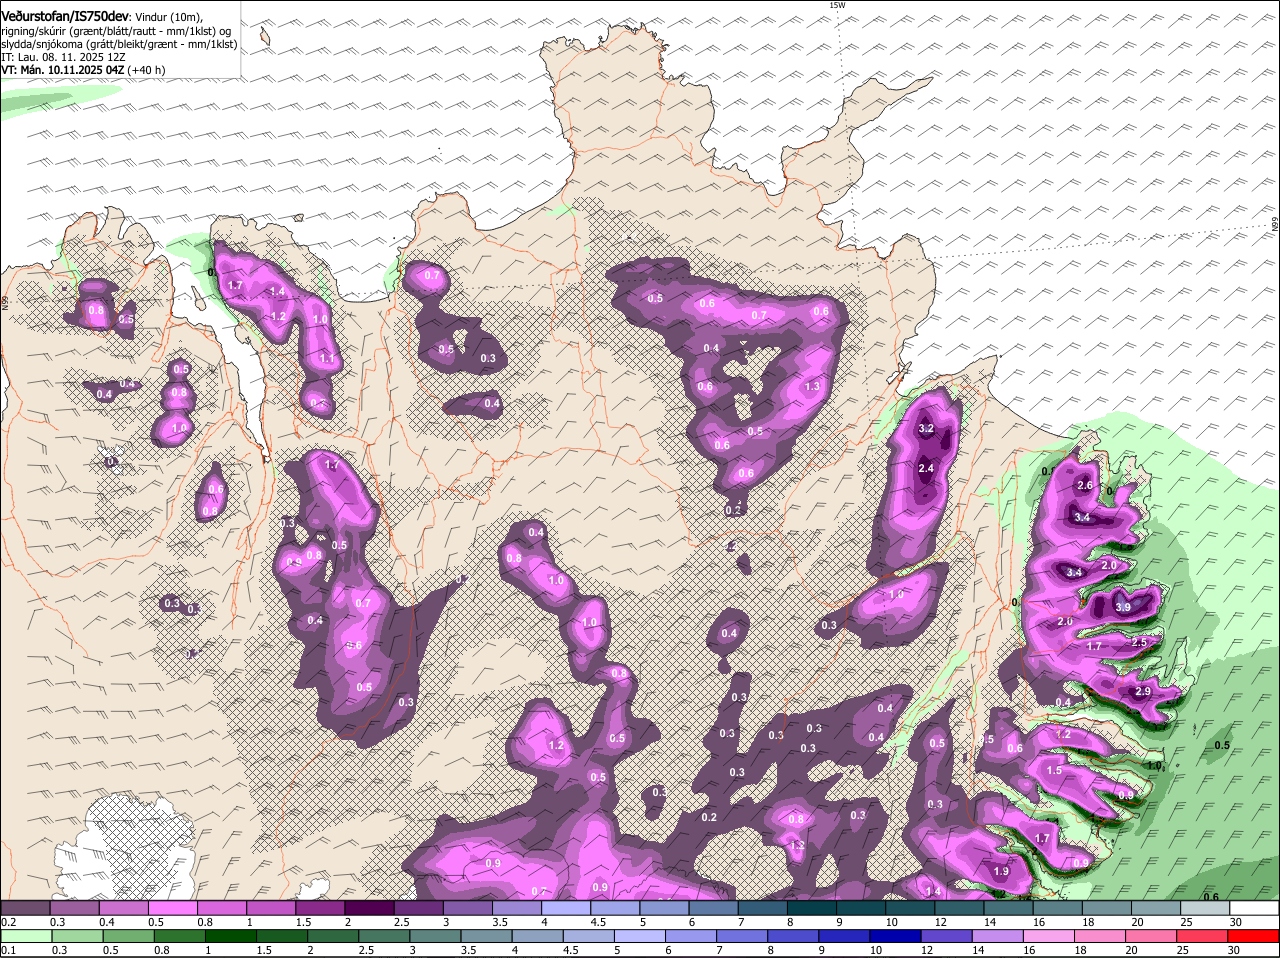The image size is (1280, 958).
Task: Pick the bright pink 0.5–0.8 snow legend swatch
Action: click(x=173, y=907)
